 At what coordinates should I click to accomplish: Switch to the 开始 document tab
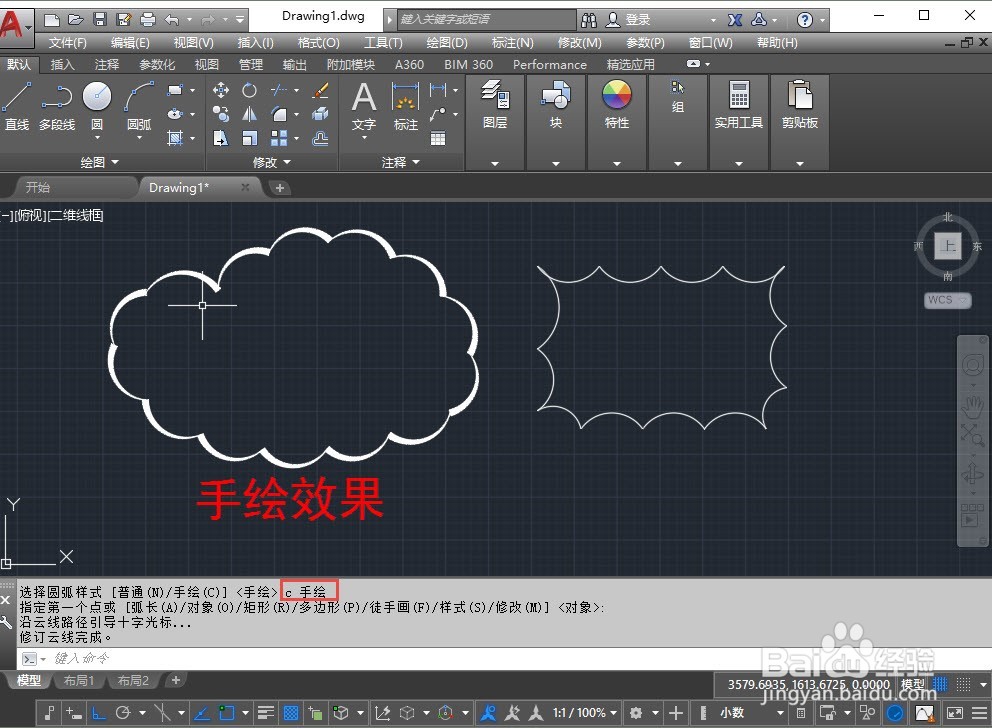pos(38,187)
